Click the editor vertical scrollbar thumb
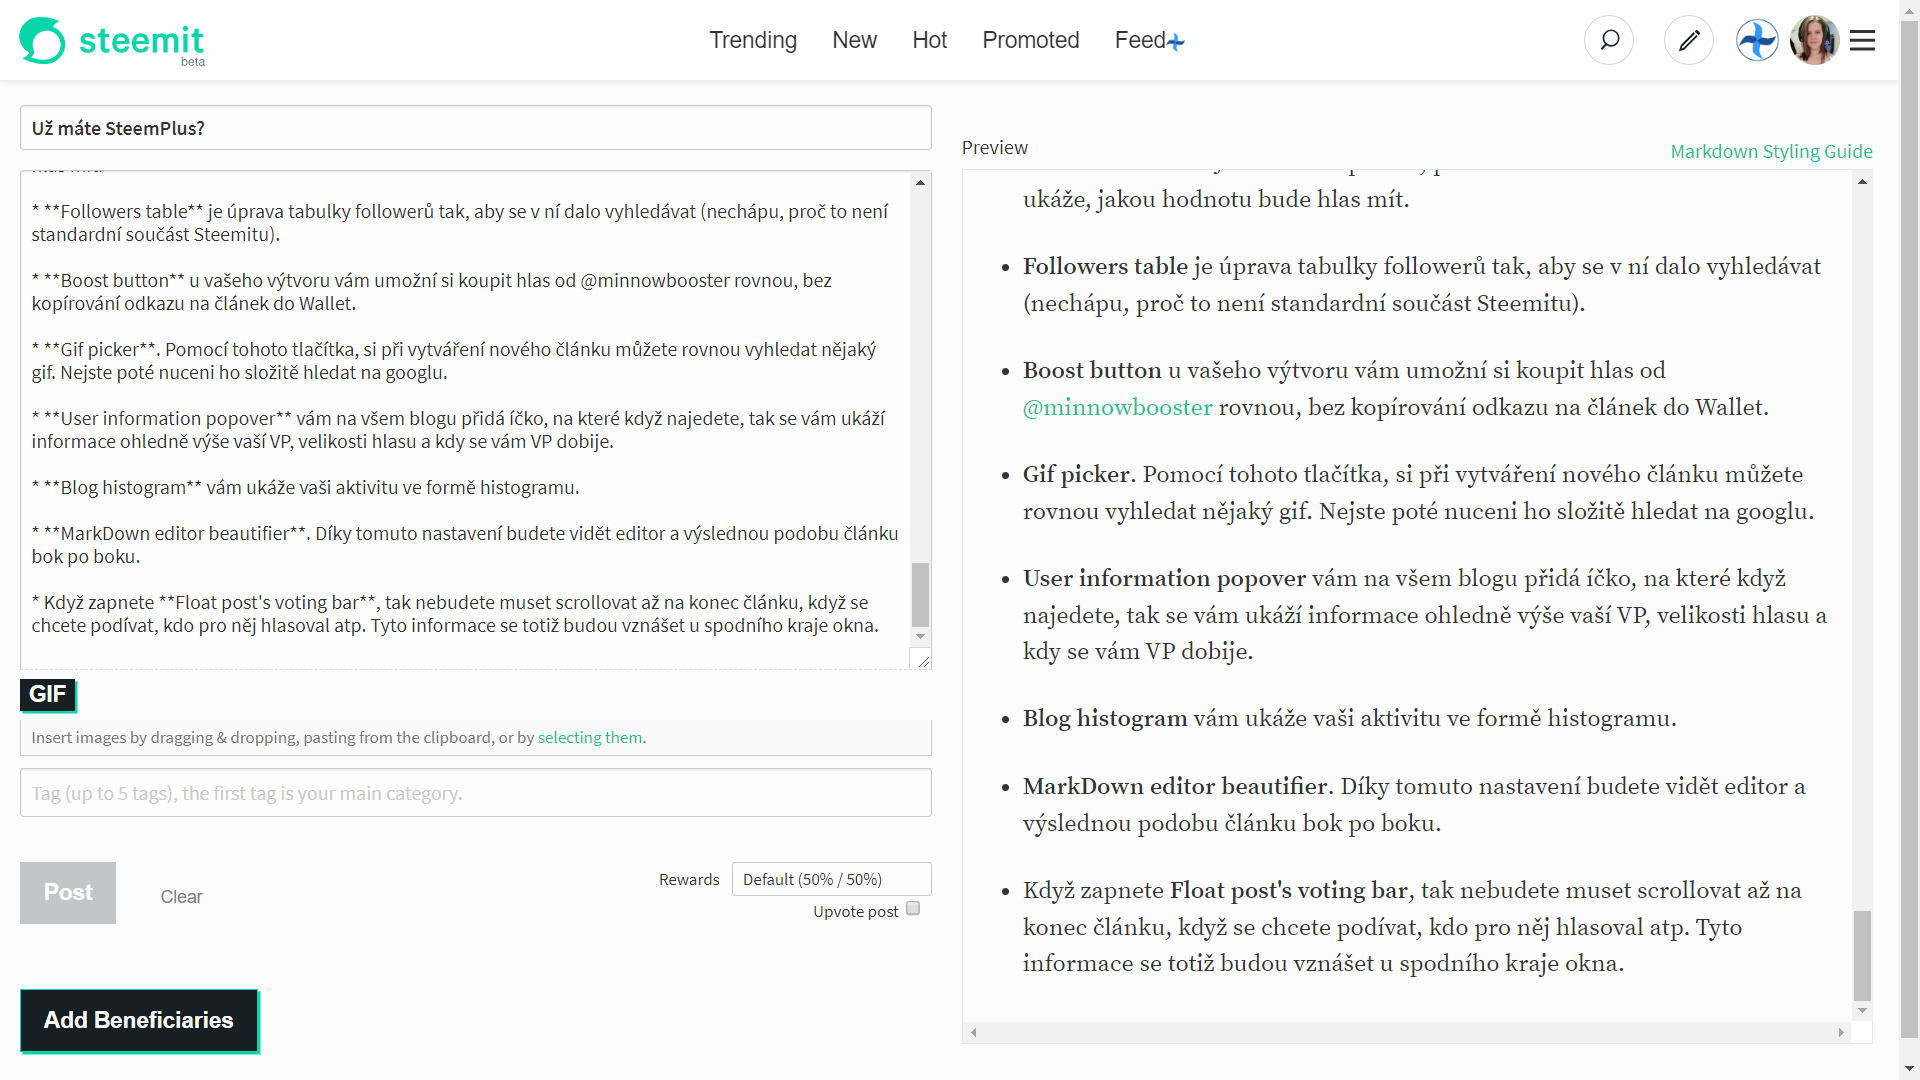 (x=920, y=594)
